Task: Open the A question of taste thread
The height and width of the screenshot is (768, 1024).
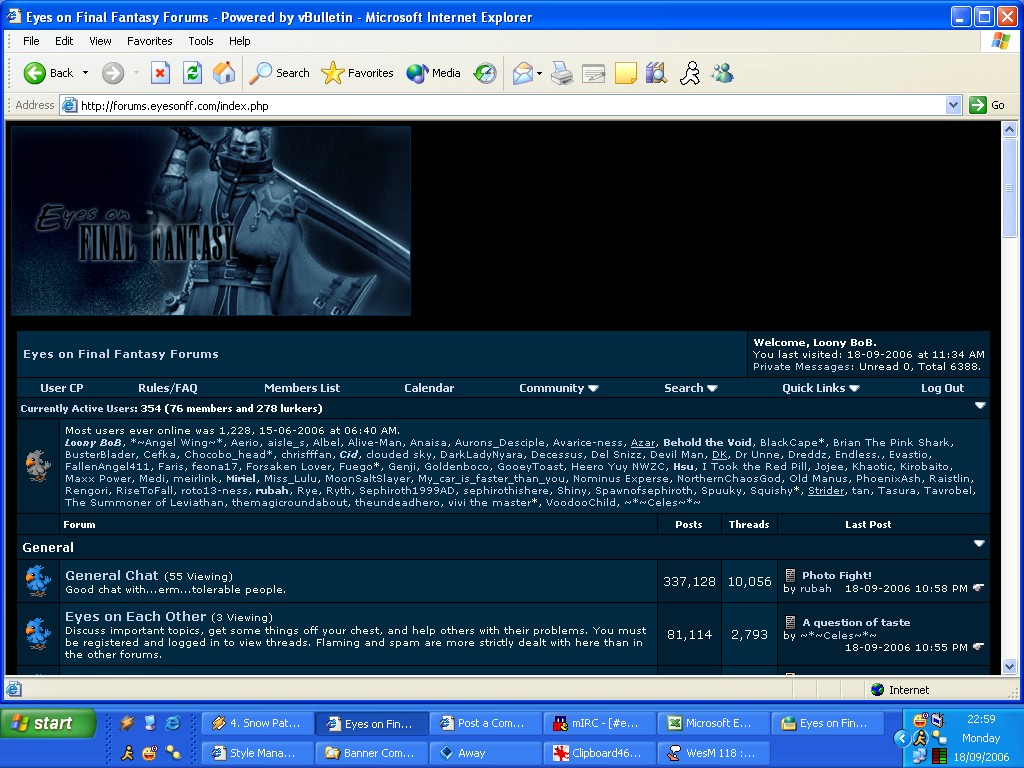Action: (856, 622)
